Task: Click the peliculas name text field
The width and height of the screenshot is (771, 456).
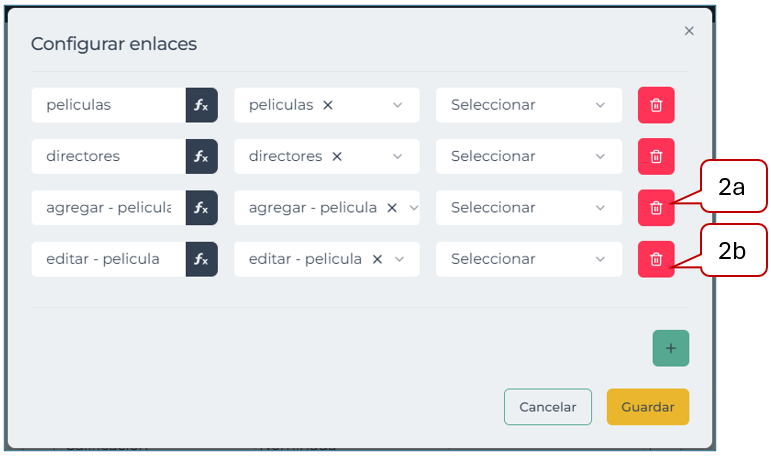Action: pyautogui.click(x=108, y=105)
